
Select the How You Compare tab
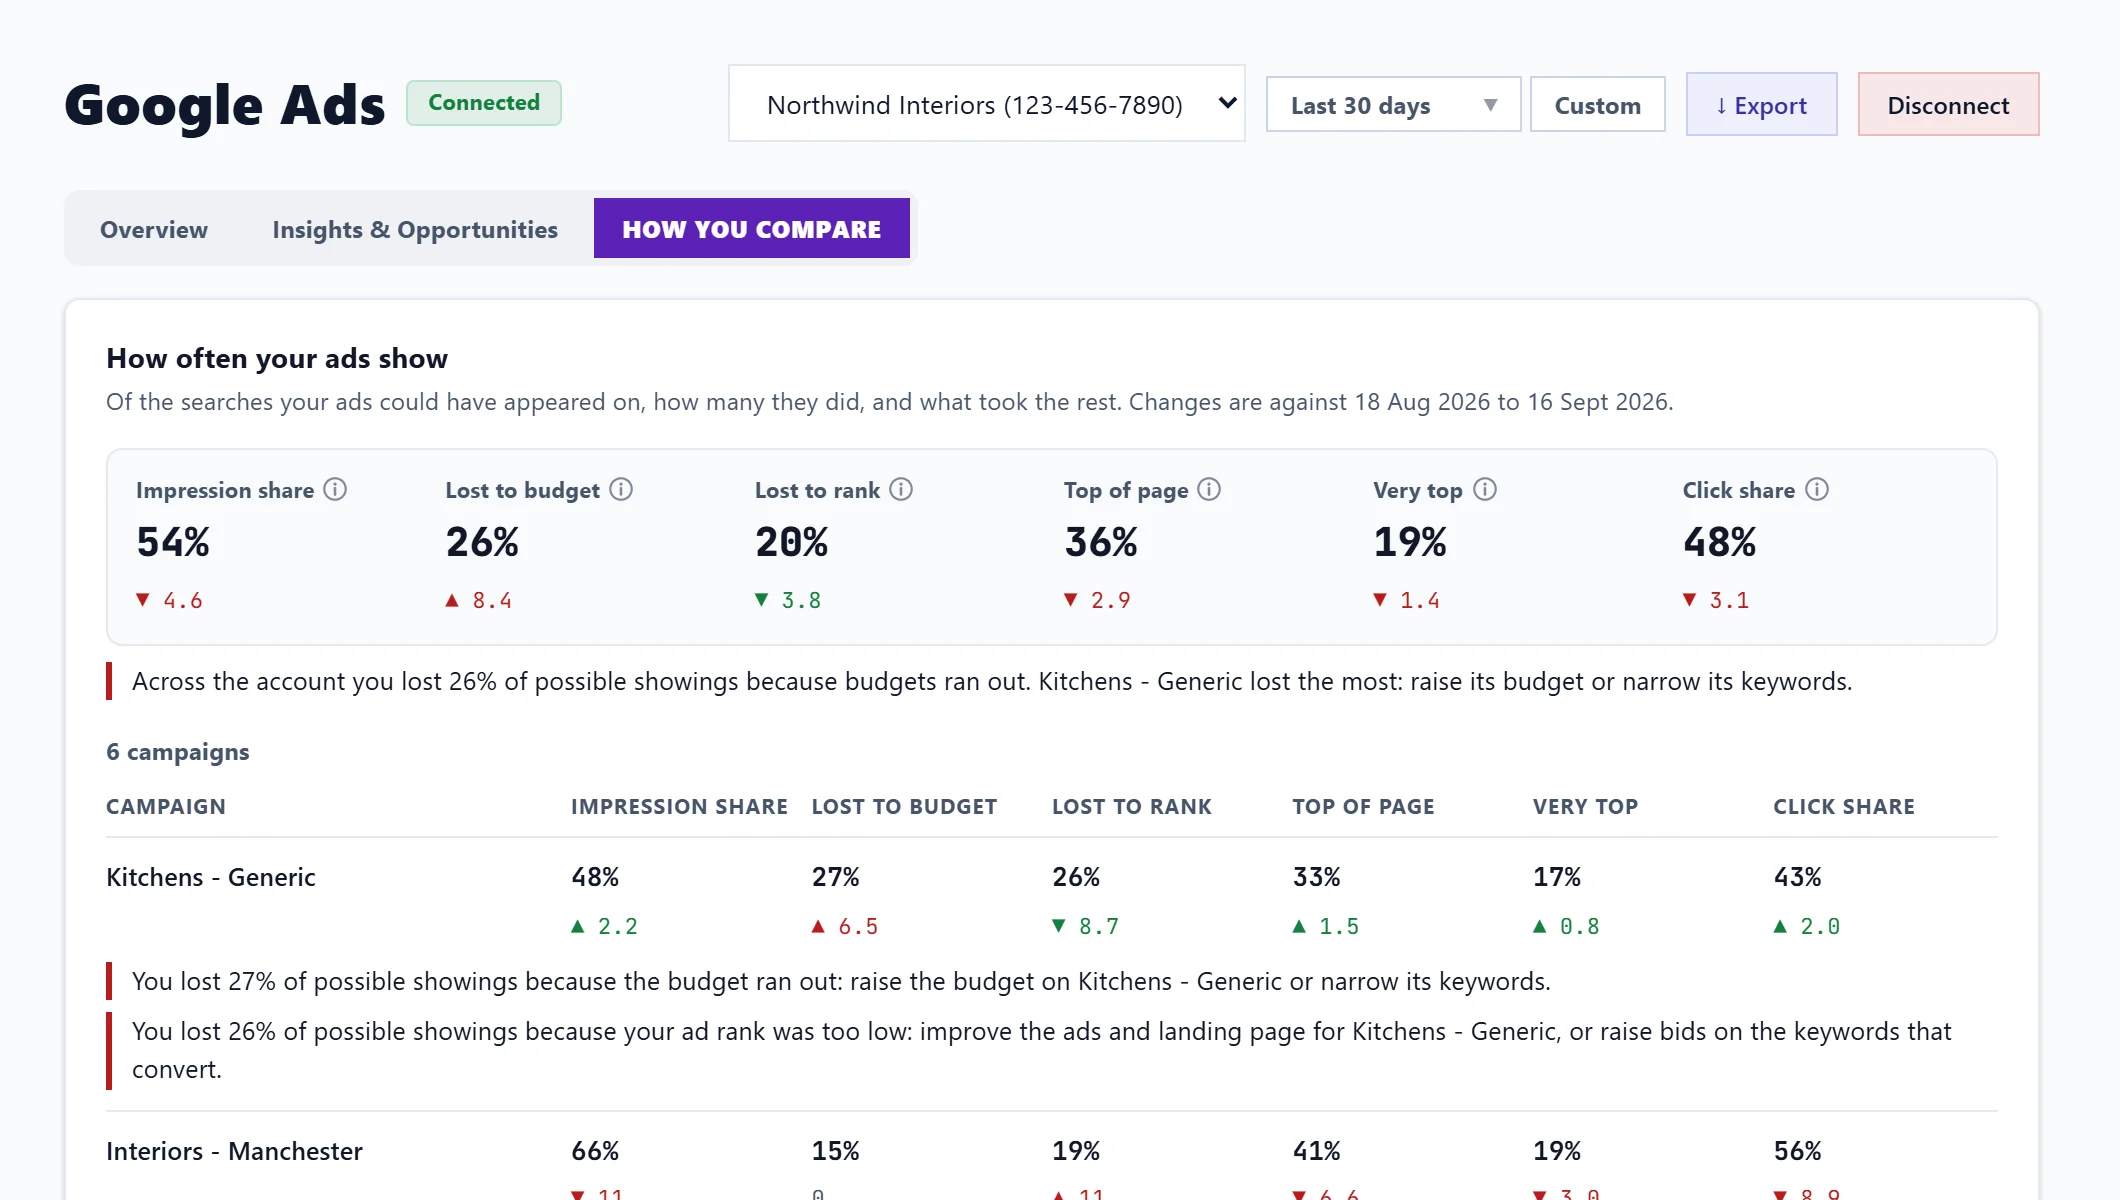click(752, 229)
